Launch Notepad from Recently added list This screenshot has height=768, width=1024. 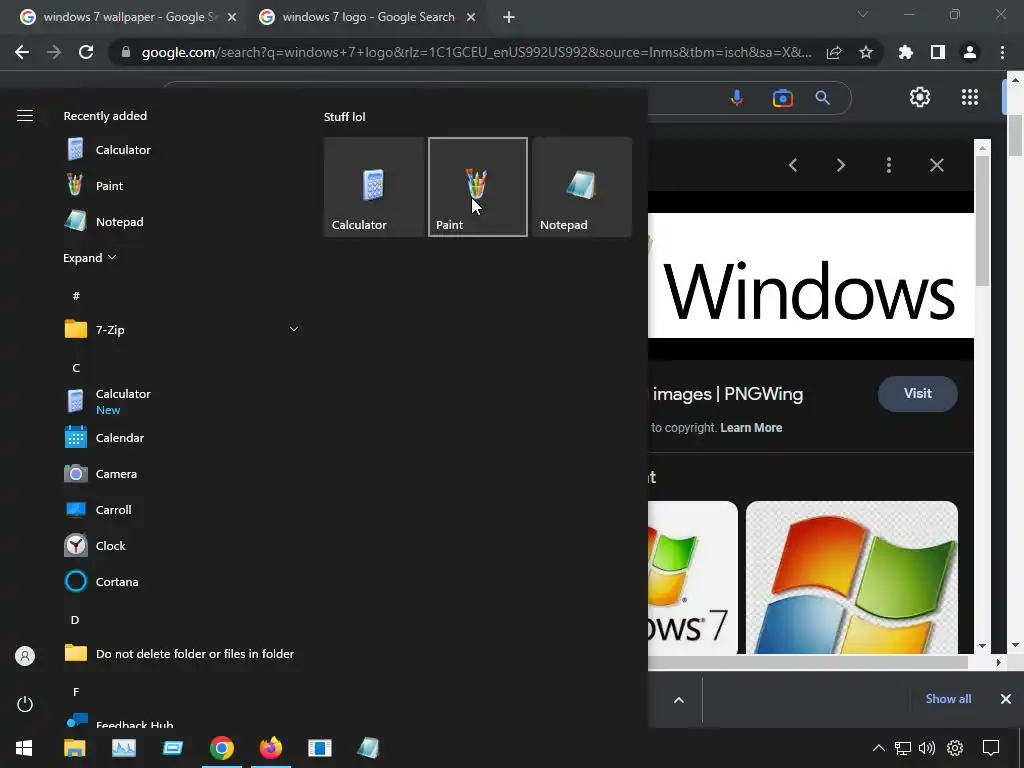(x=182, y=221)
